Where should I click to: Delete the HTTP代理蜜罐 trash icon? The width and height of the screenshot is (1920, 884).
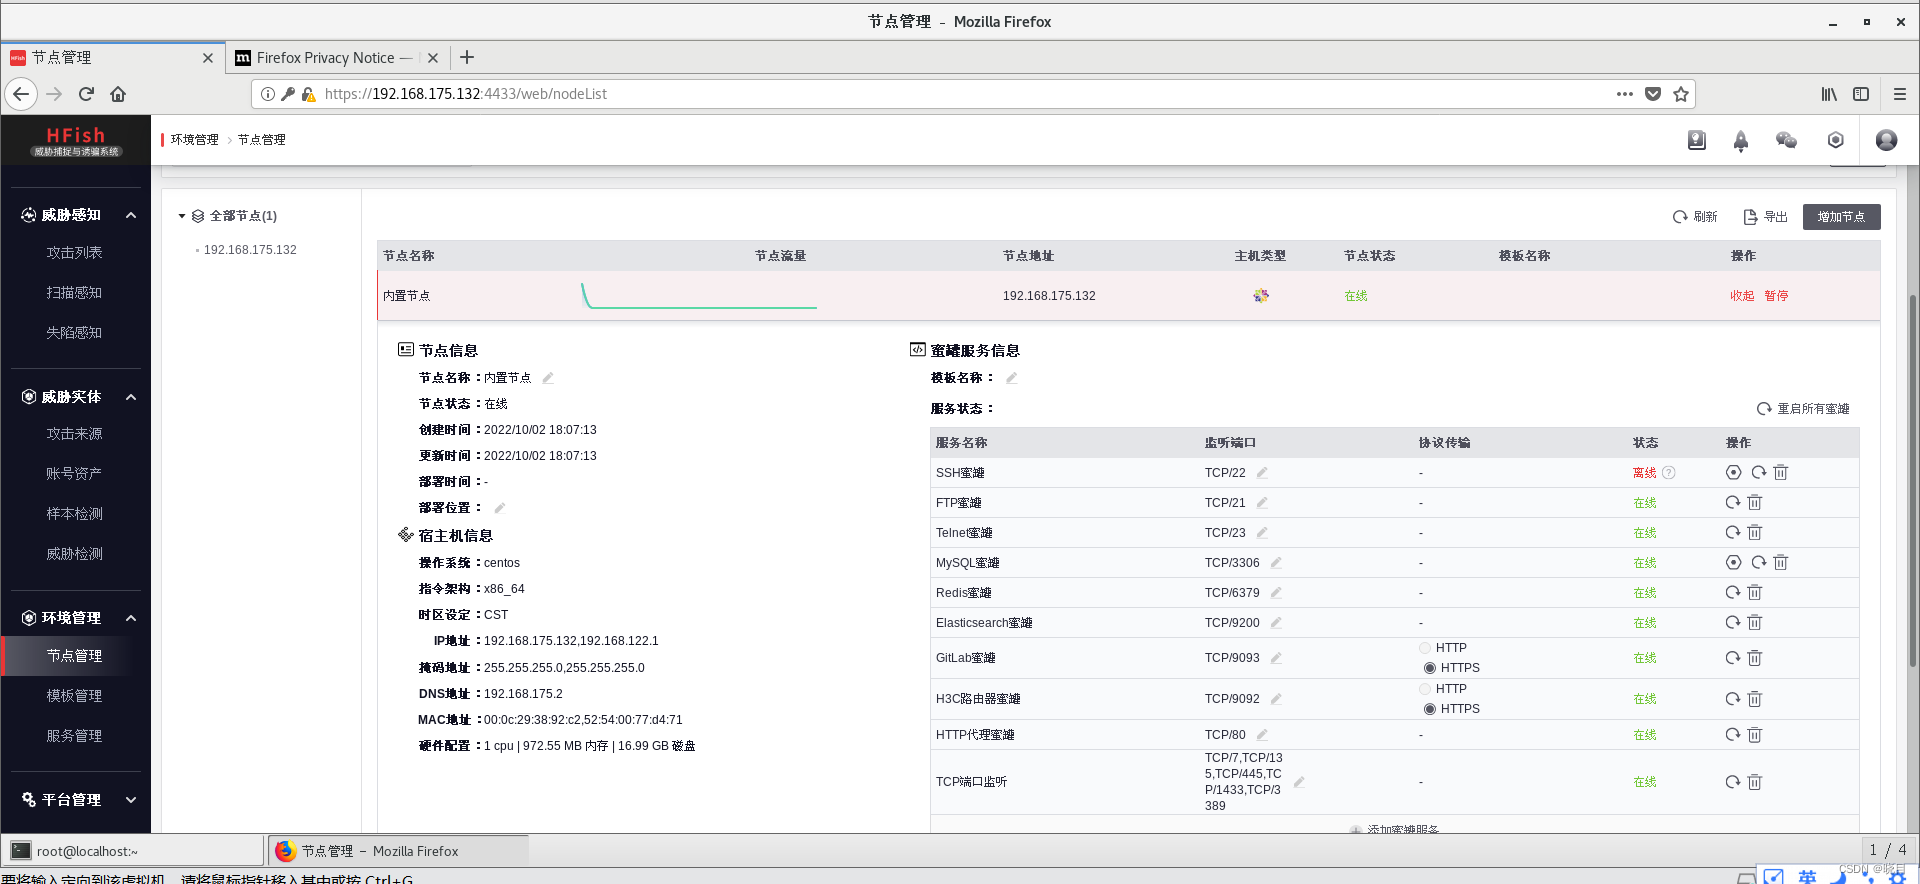tap(1755, 735)
